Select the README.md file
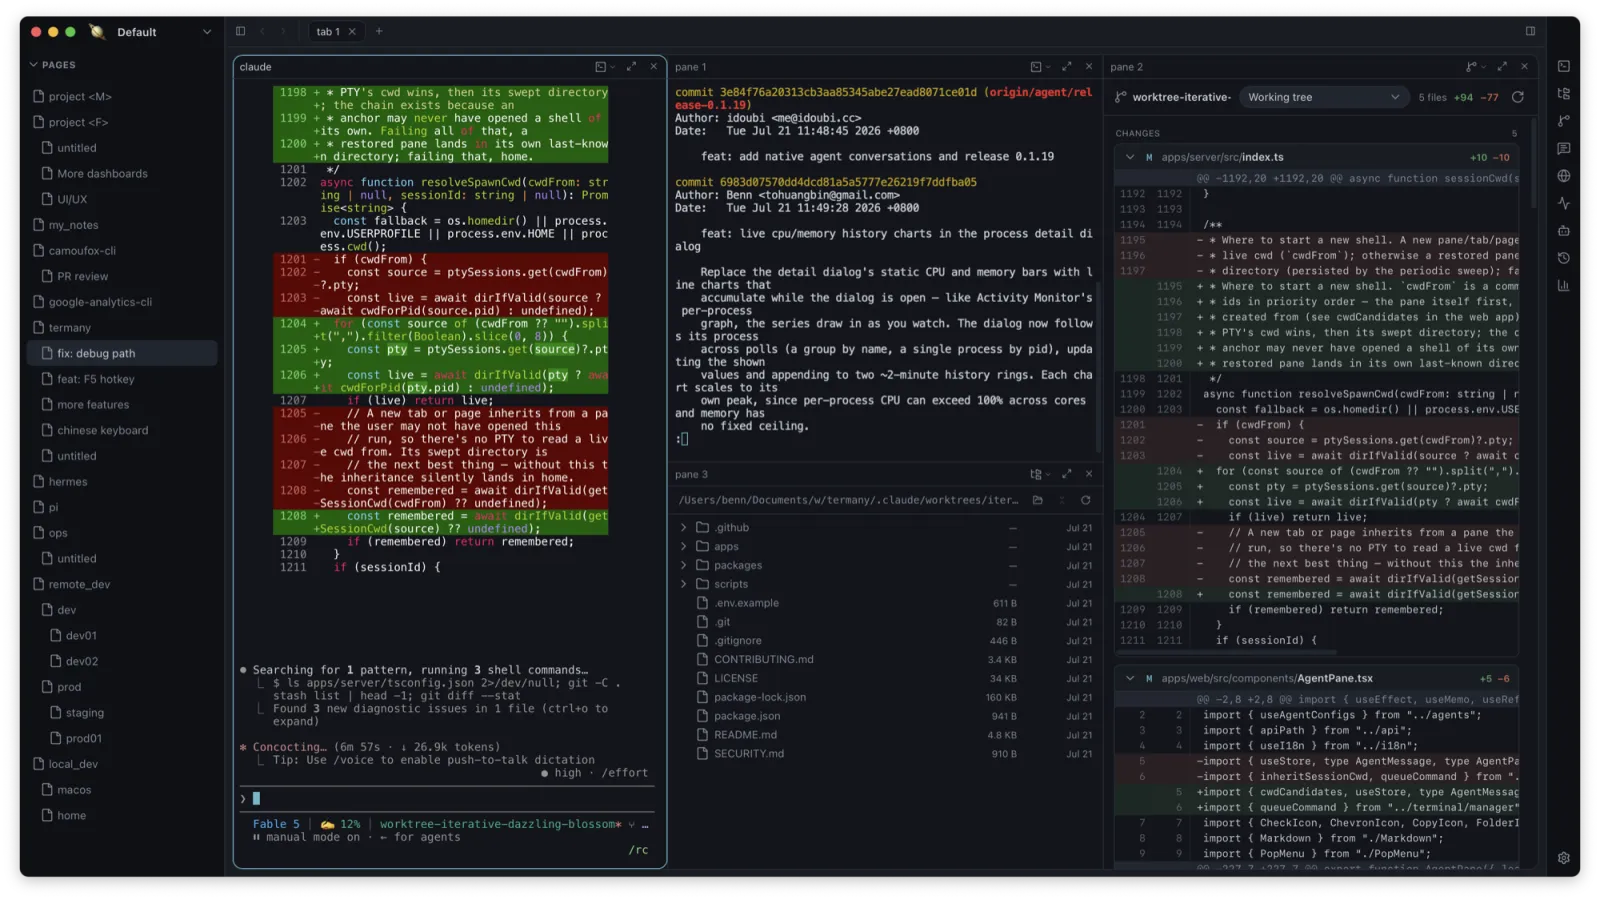The image size is (1600, 900). tap(886, 735)
